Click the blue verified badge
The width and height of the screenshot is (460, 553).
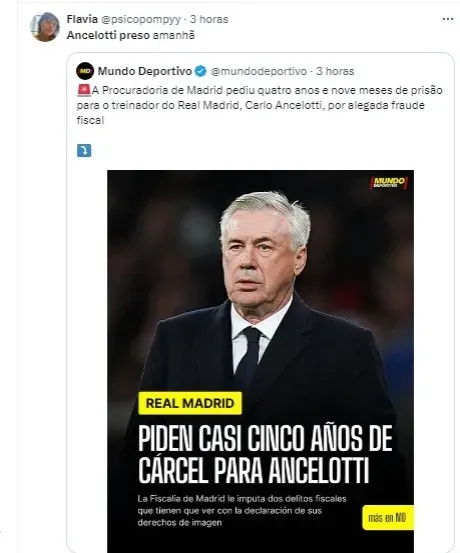click(x=201, y=71)
